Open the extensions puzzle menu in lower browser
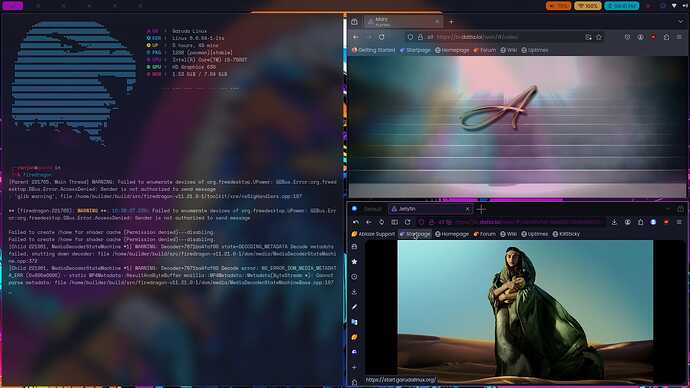 click(641, 222)
